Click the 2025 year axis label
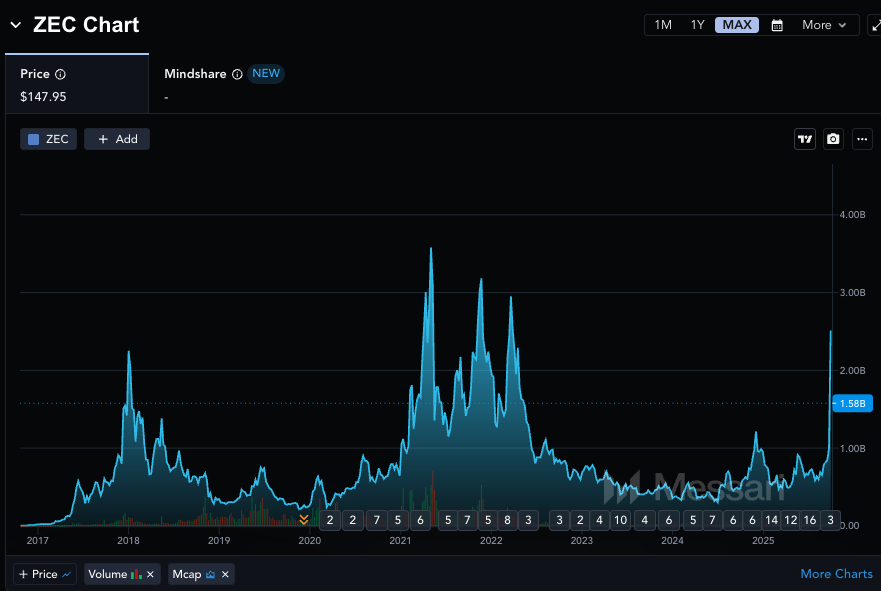The height and width of the screenshot is (591, 881). (763, 540)
